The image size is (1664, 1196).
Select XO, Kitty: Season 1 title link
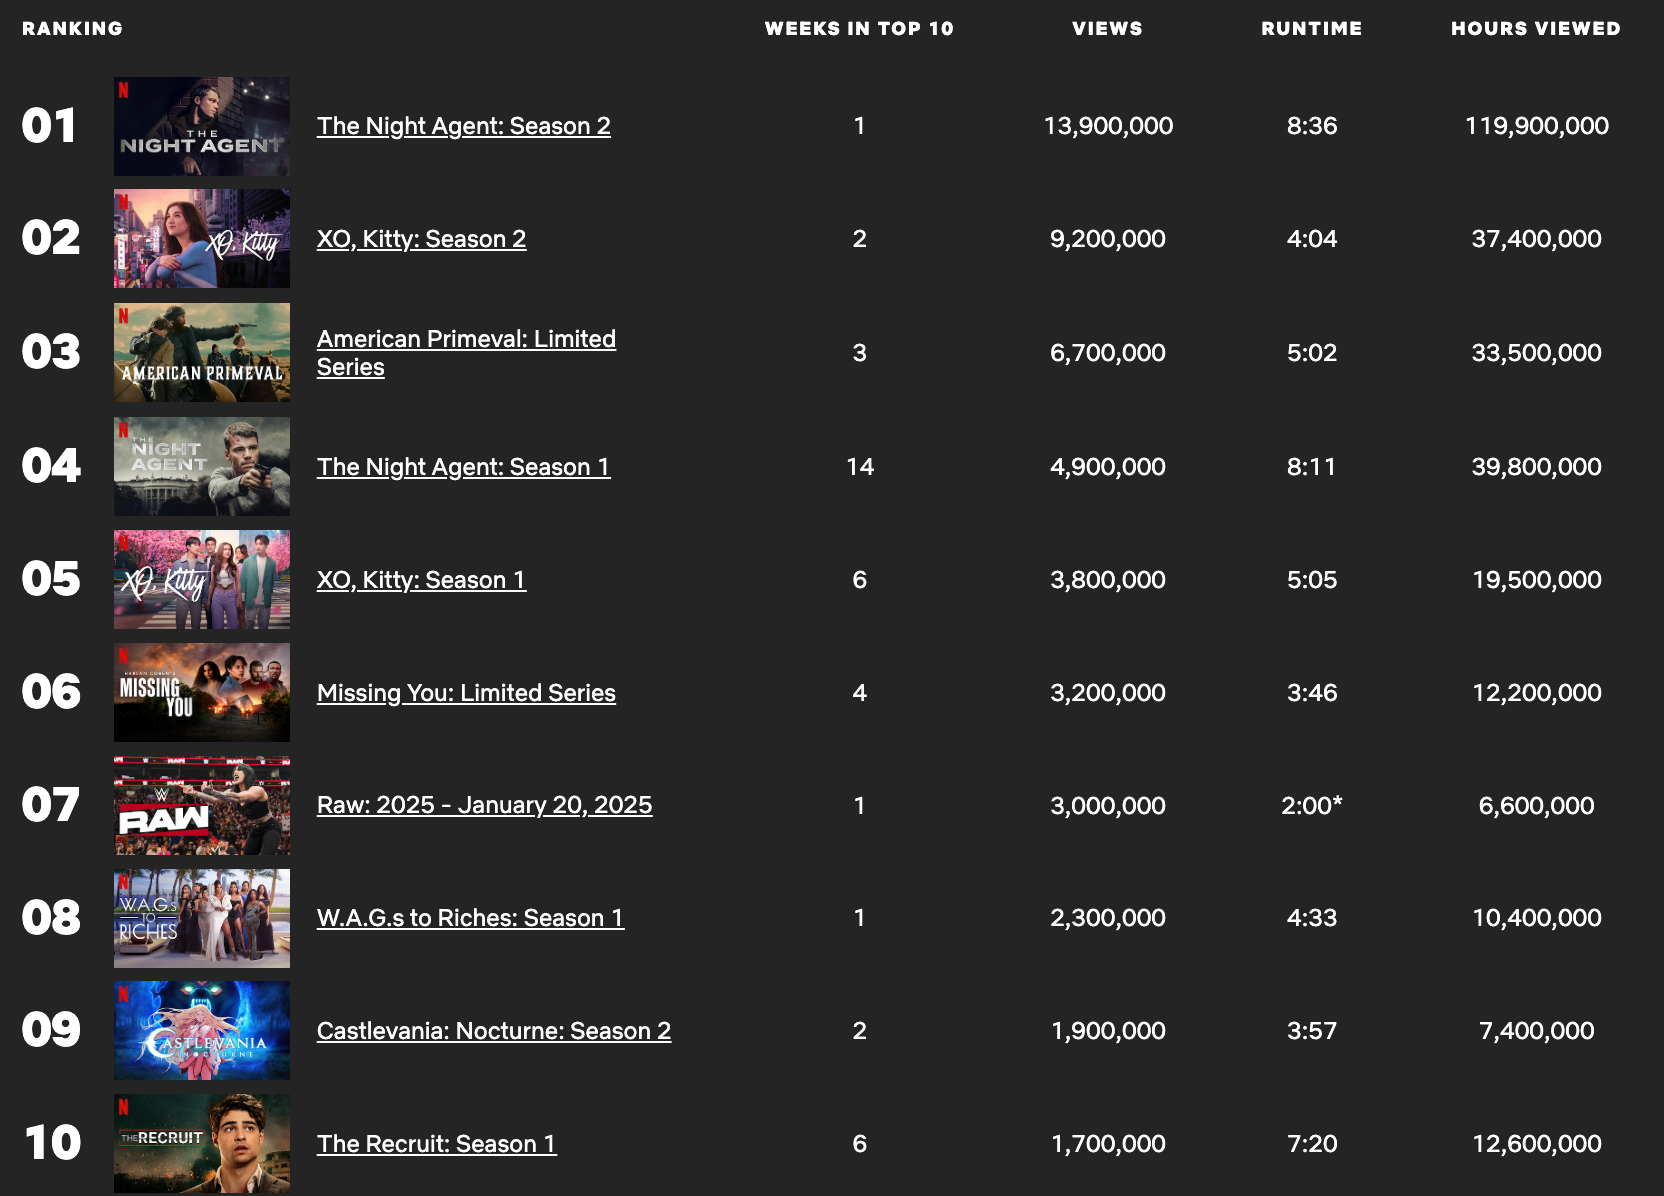[x=421, y=580]
